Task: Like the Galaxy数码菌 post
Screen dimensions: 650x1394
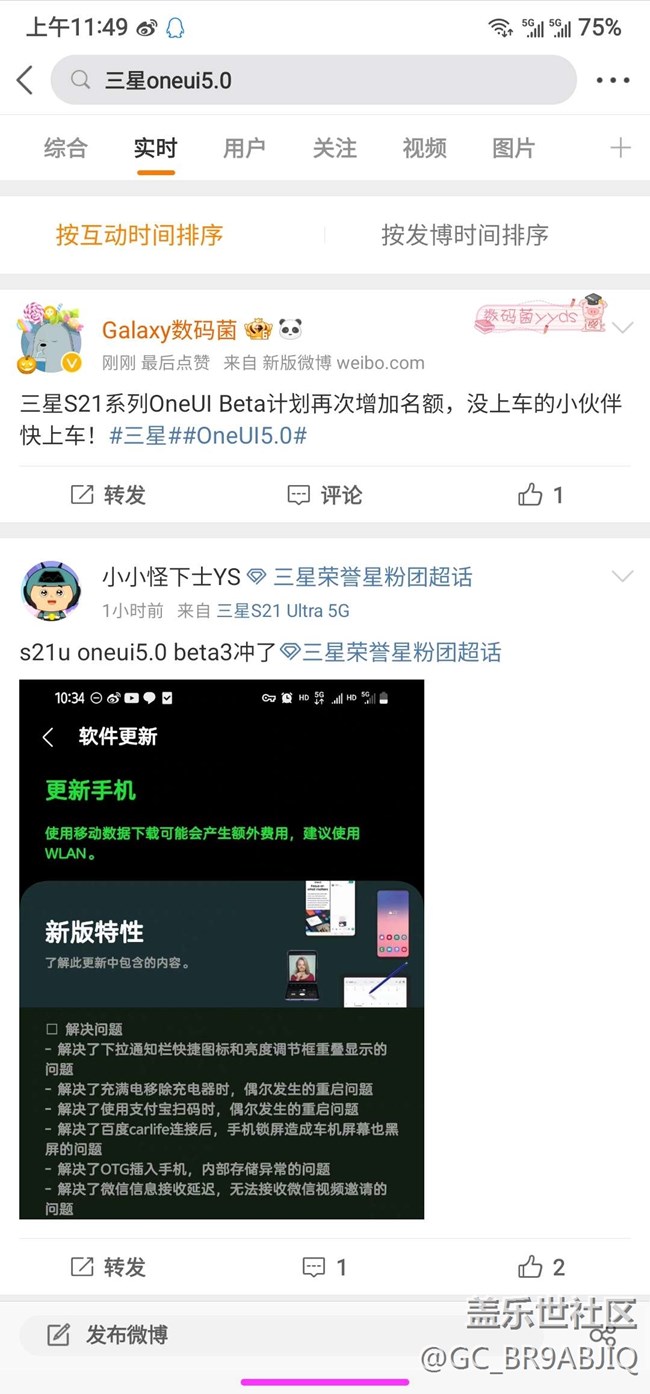Action: click(541, 494)
